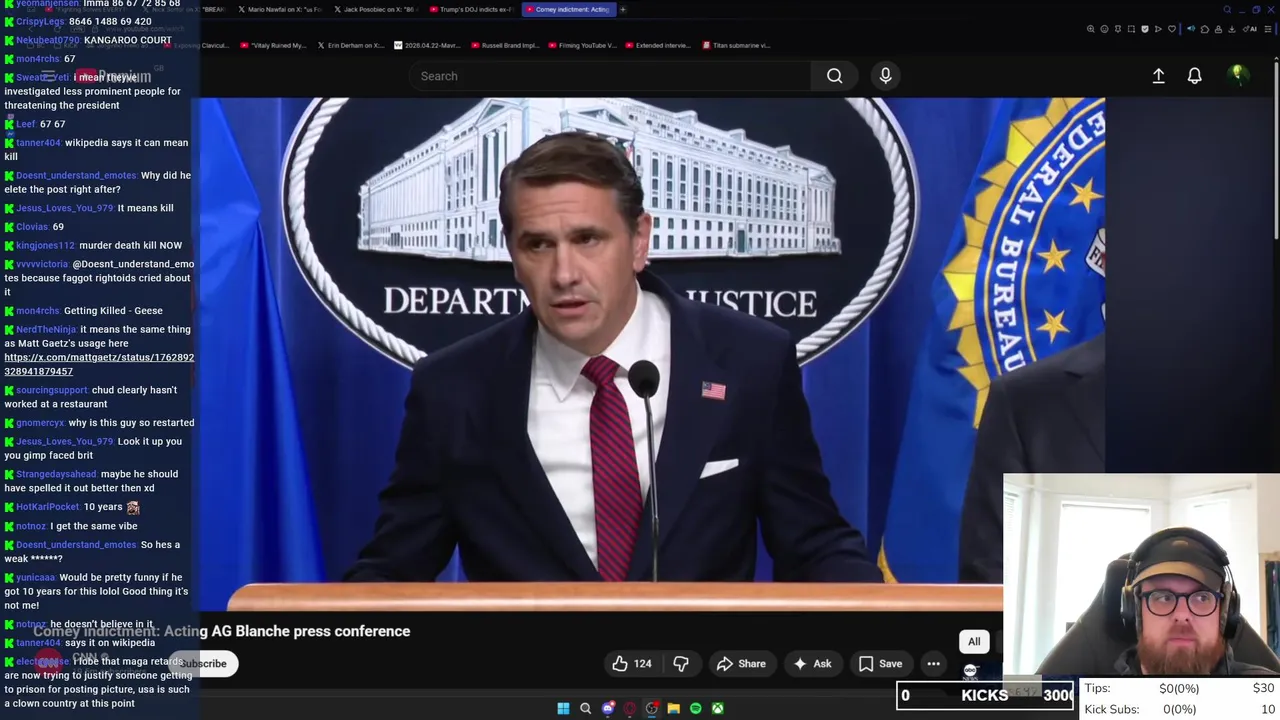Image resolution: width=1280 pixels, height=720 pixels.
Task: Take a snapshot with the dashed-square icon
Action: coord(1131,29)
